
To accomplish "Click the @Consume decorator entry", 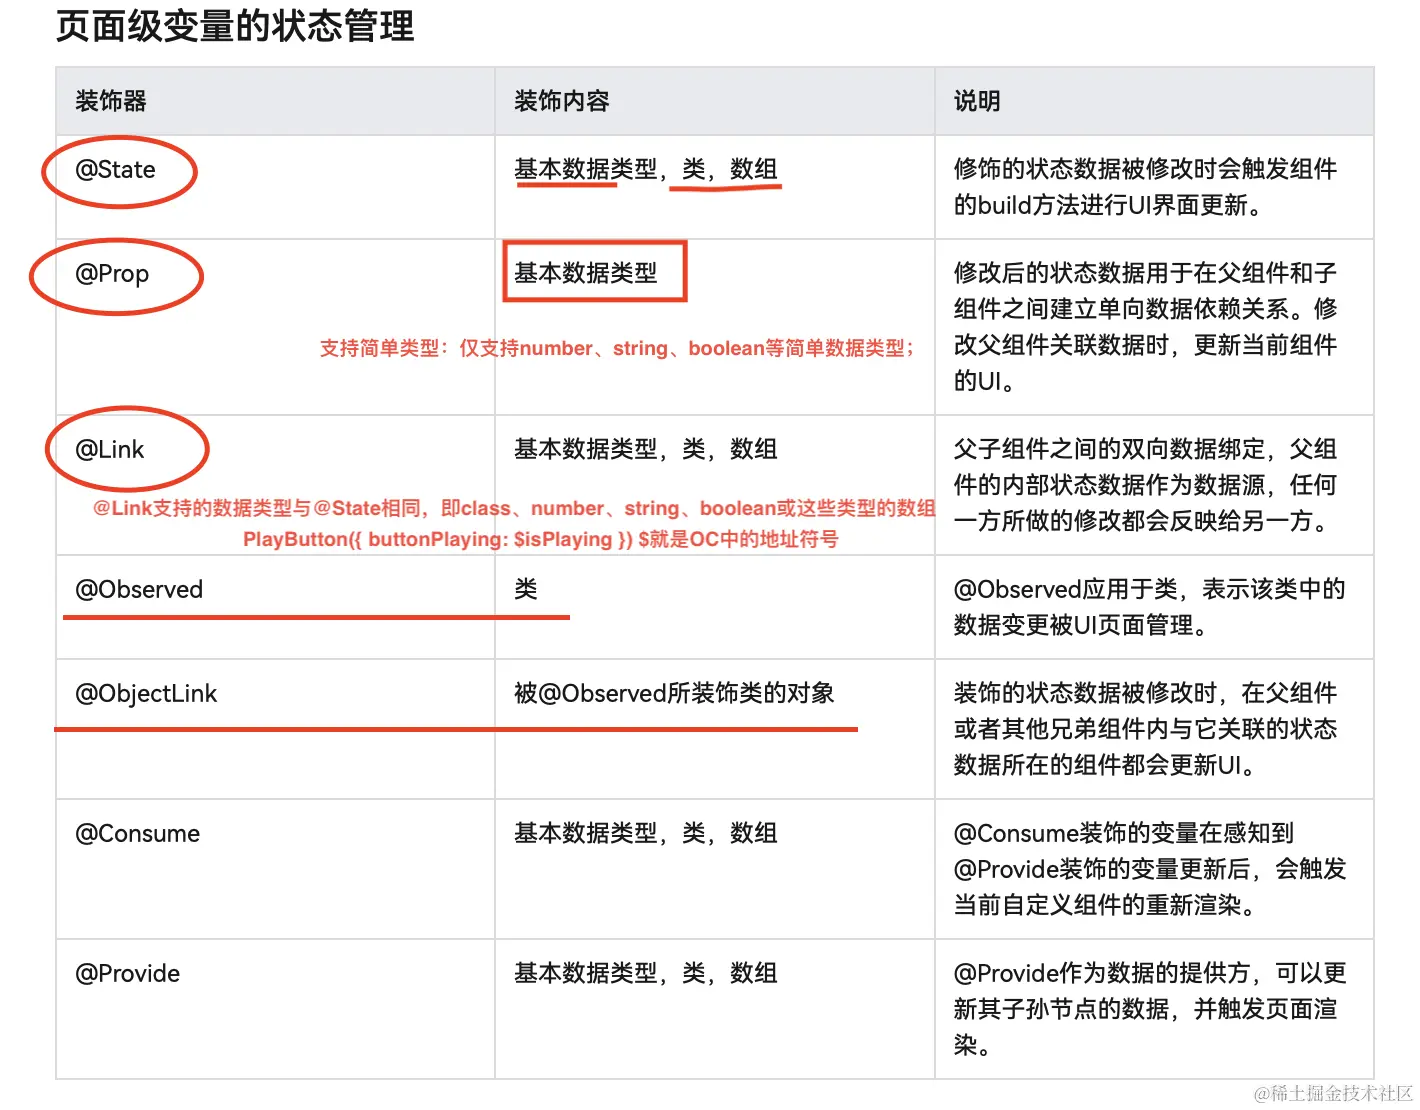I will click(x=137, y=833).
